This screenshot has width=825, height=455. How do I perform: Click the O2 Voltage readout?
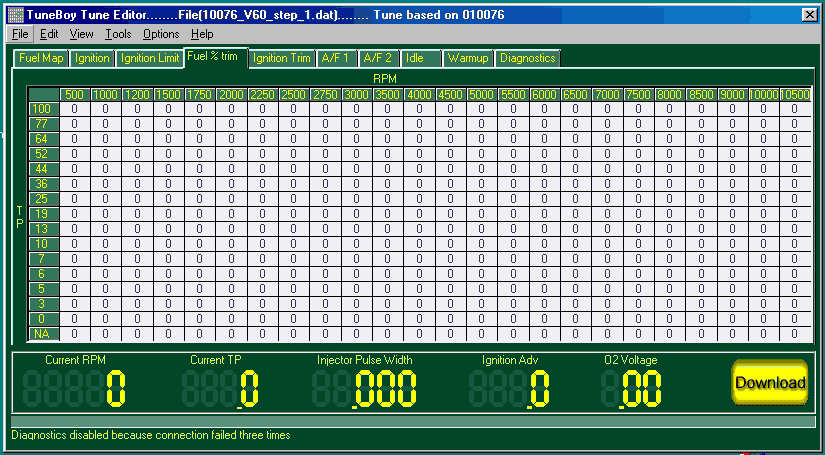point(631,388)
